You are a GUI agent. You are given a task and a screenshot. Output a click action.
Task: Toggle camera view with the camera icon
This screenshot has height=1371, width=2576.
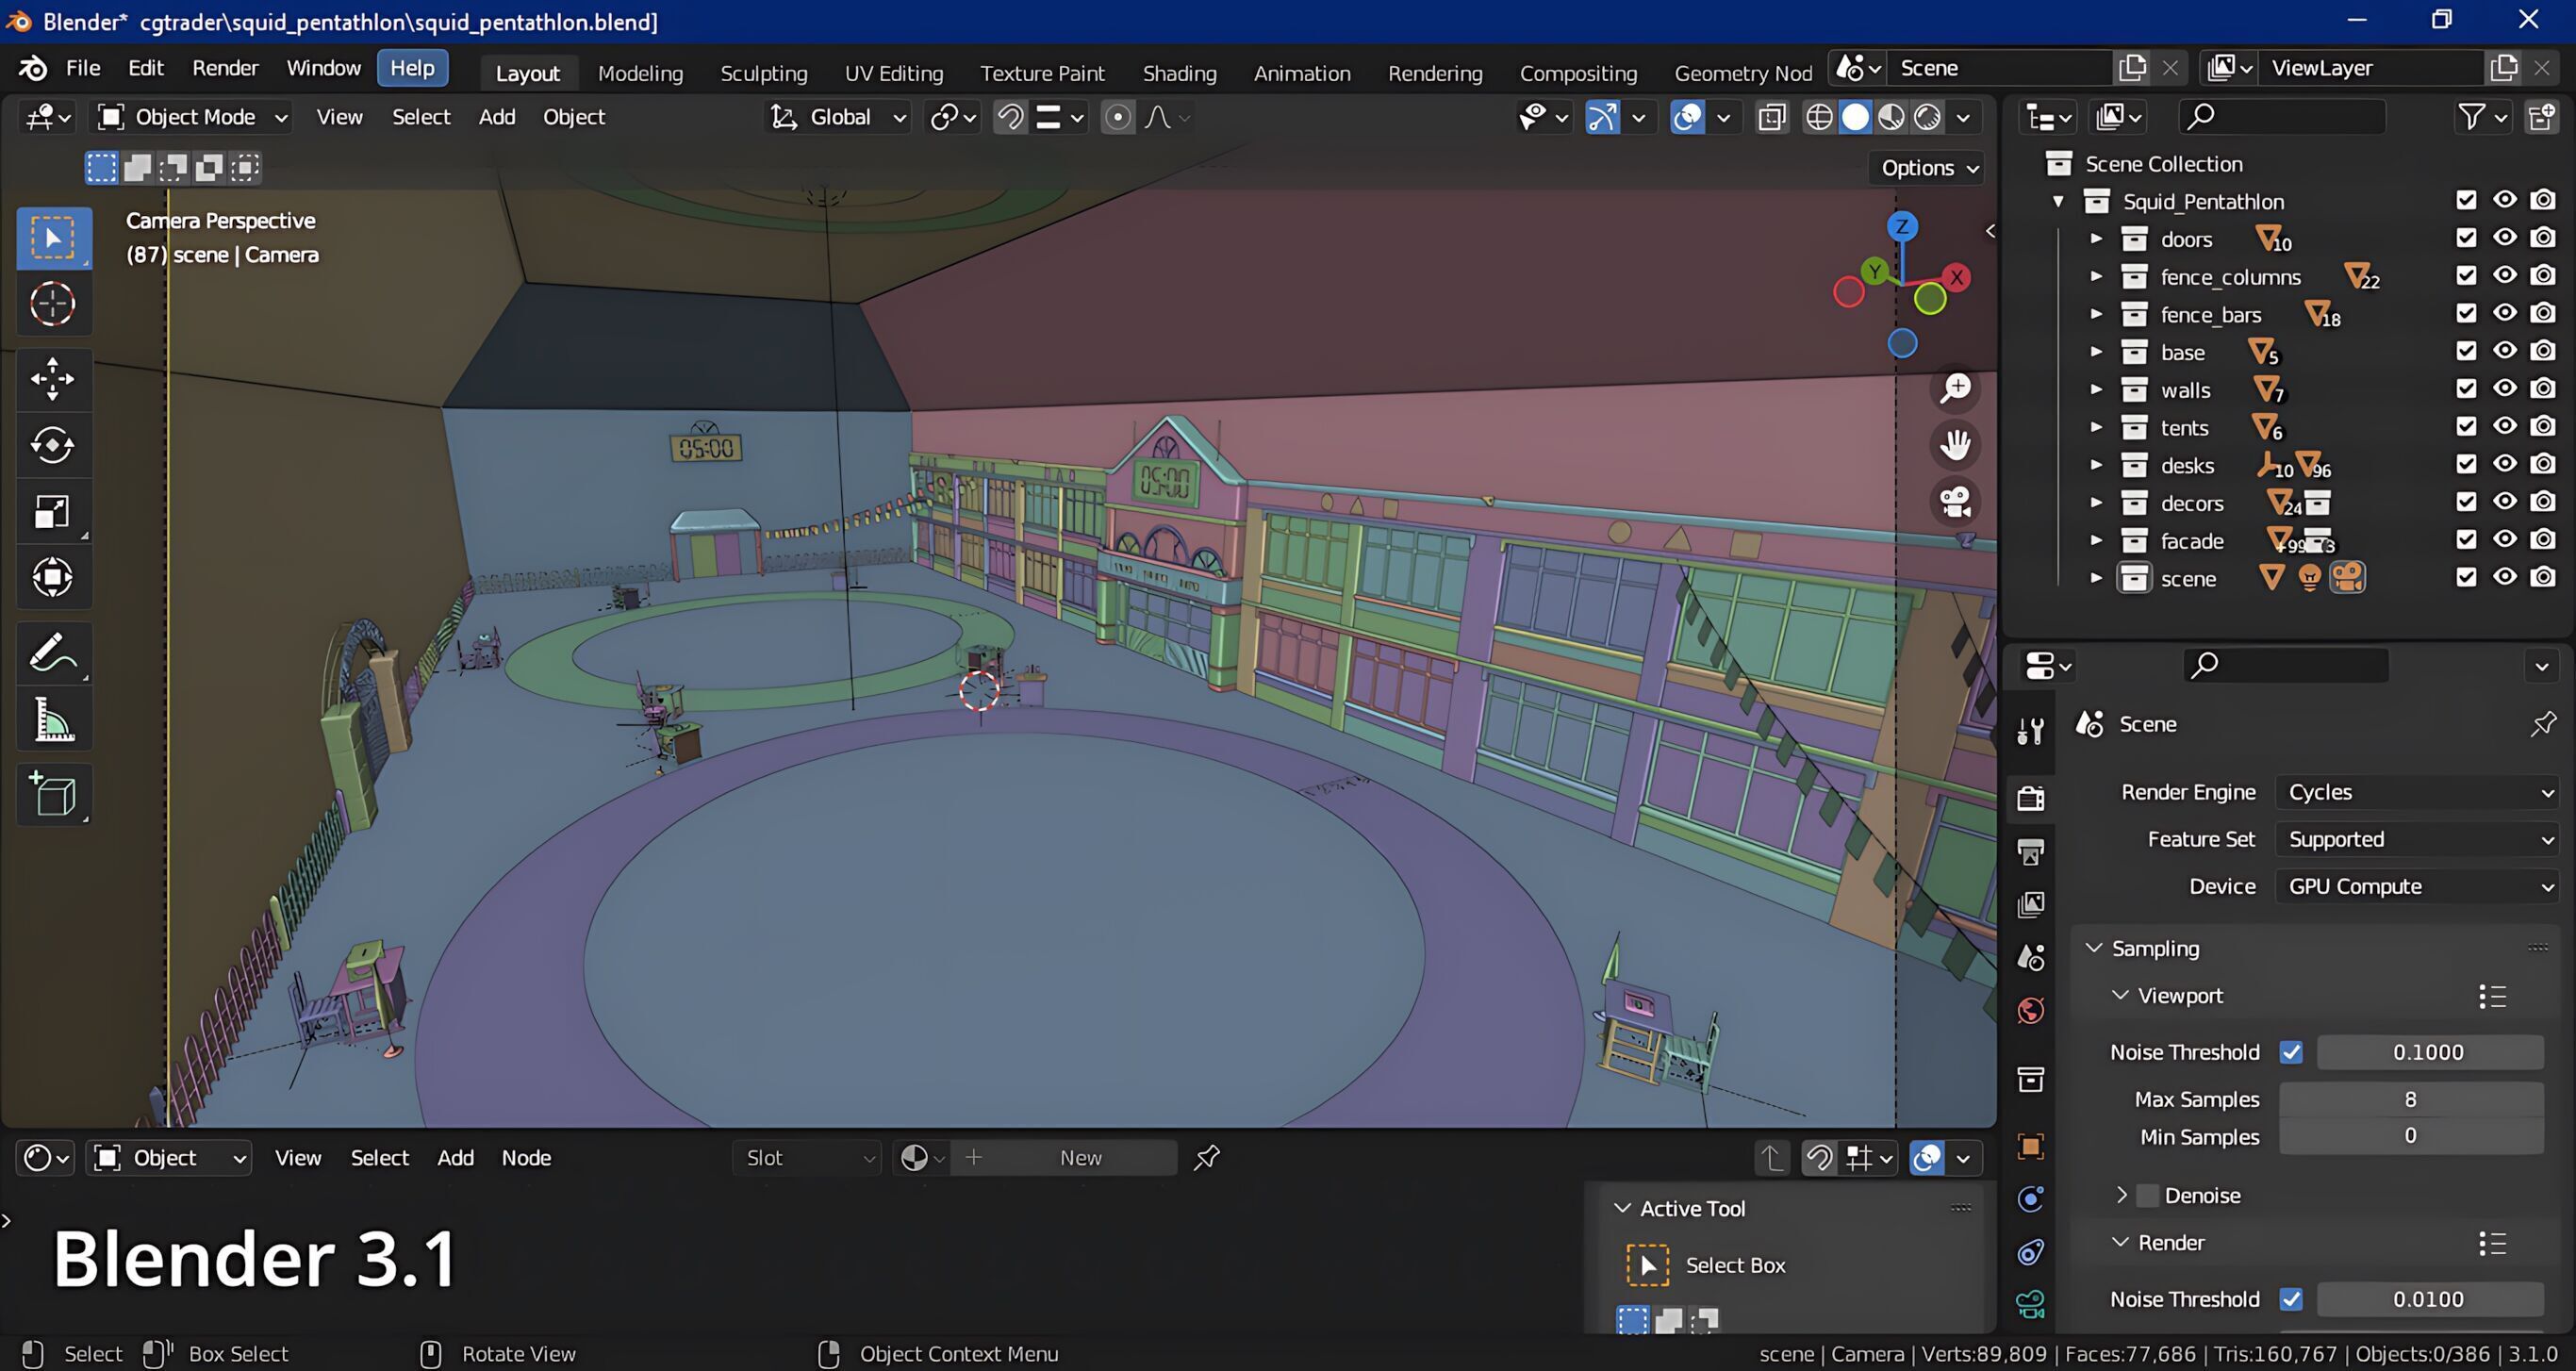tap(1954, 501)
